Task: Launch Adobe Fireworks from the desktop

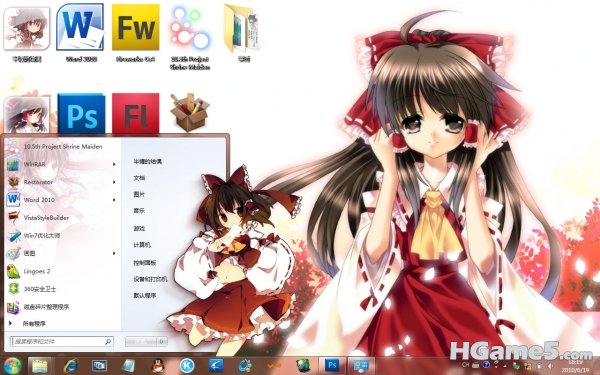Action: 135,27
